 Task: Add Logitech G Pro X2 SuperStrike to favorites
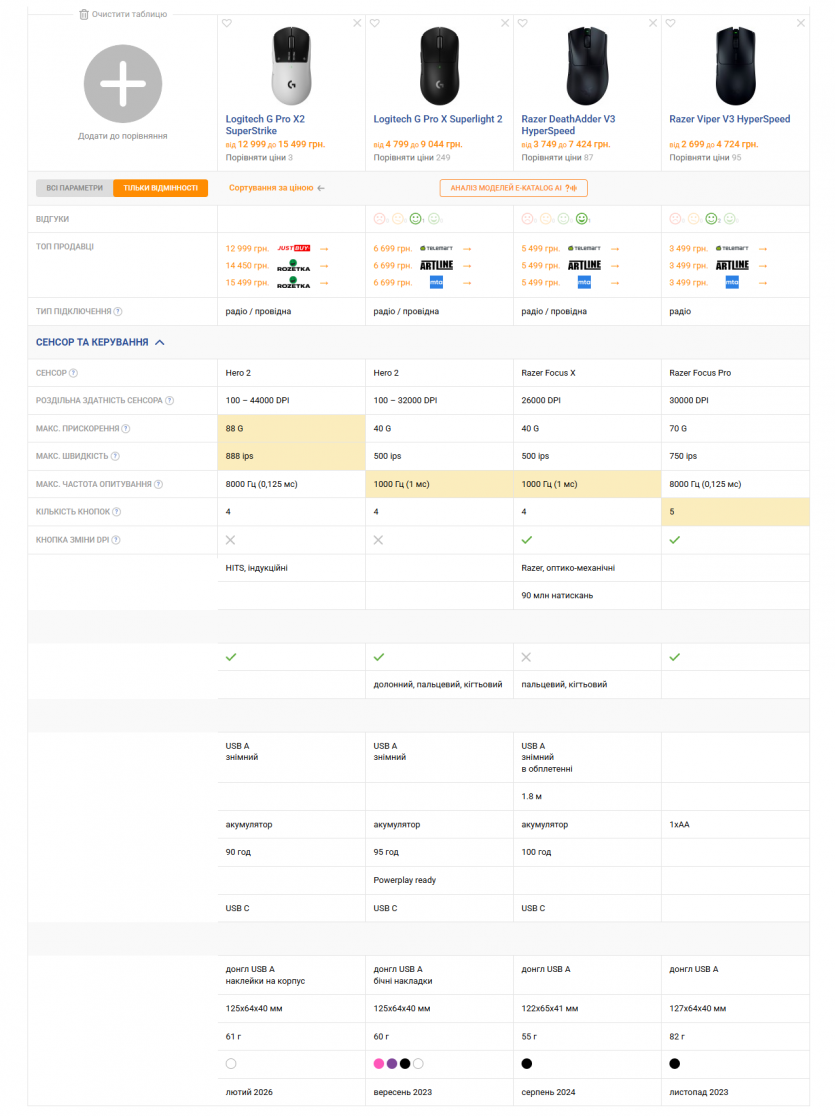(227, 23)
